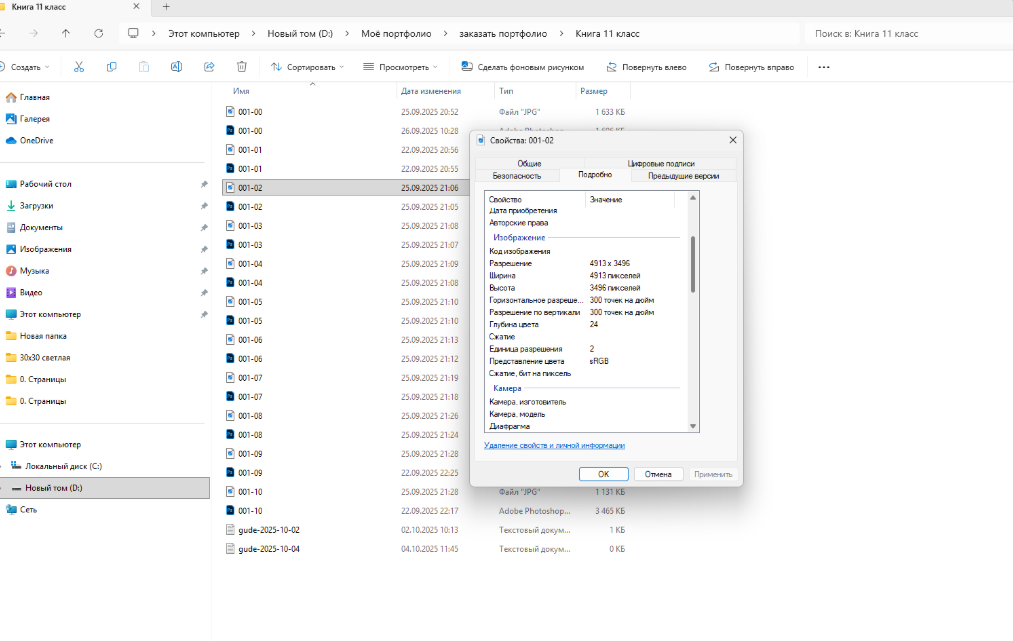Switch to Цифровые подписи tab
Image resolution: width=1013 pixels, height=641 pixels.
(660, 163)
